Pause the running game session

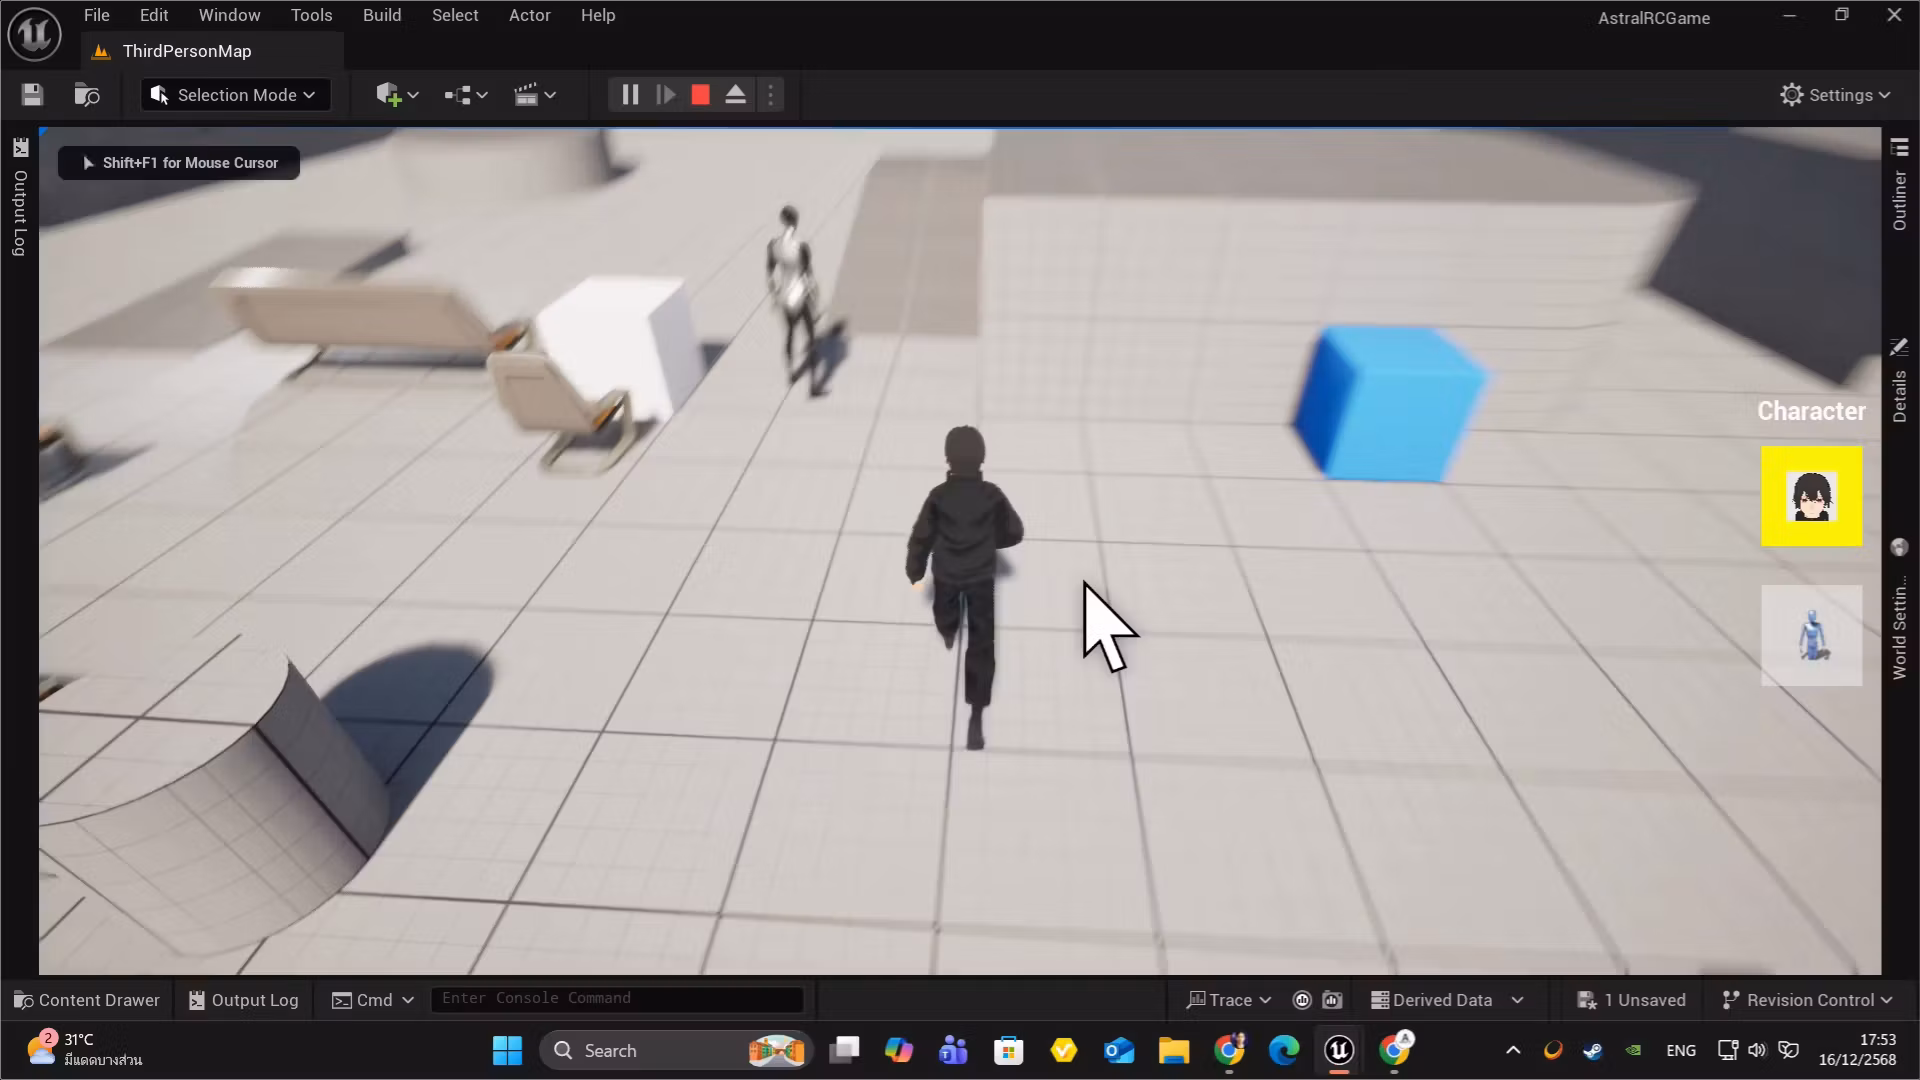[x=629, y=94]
